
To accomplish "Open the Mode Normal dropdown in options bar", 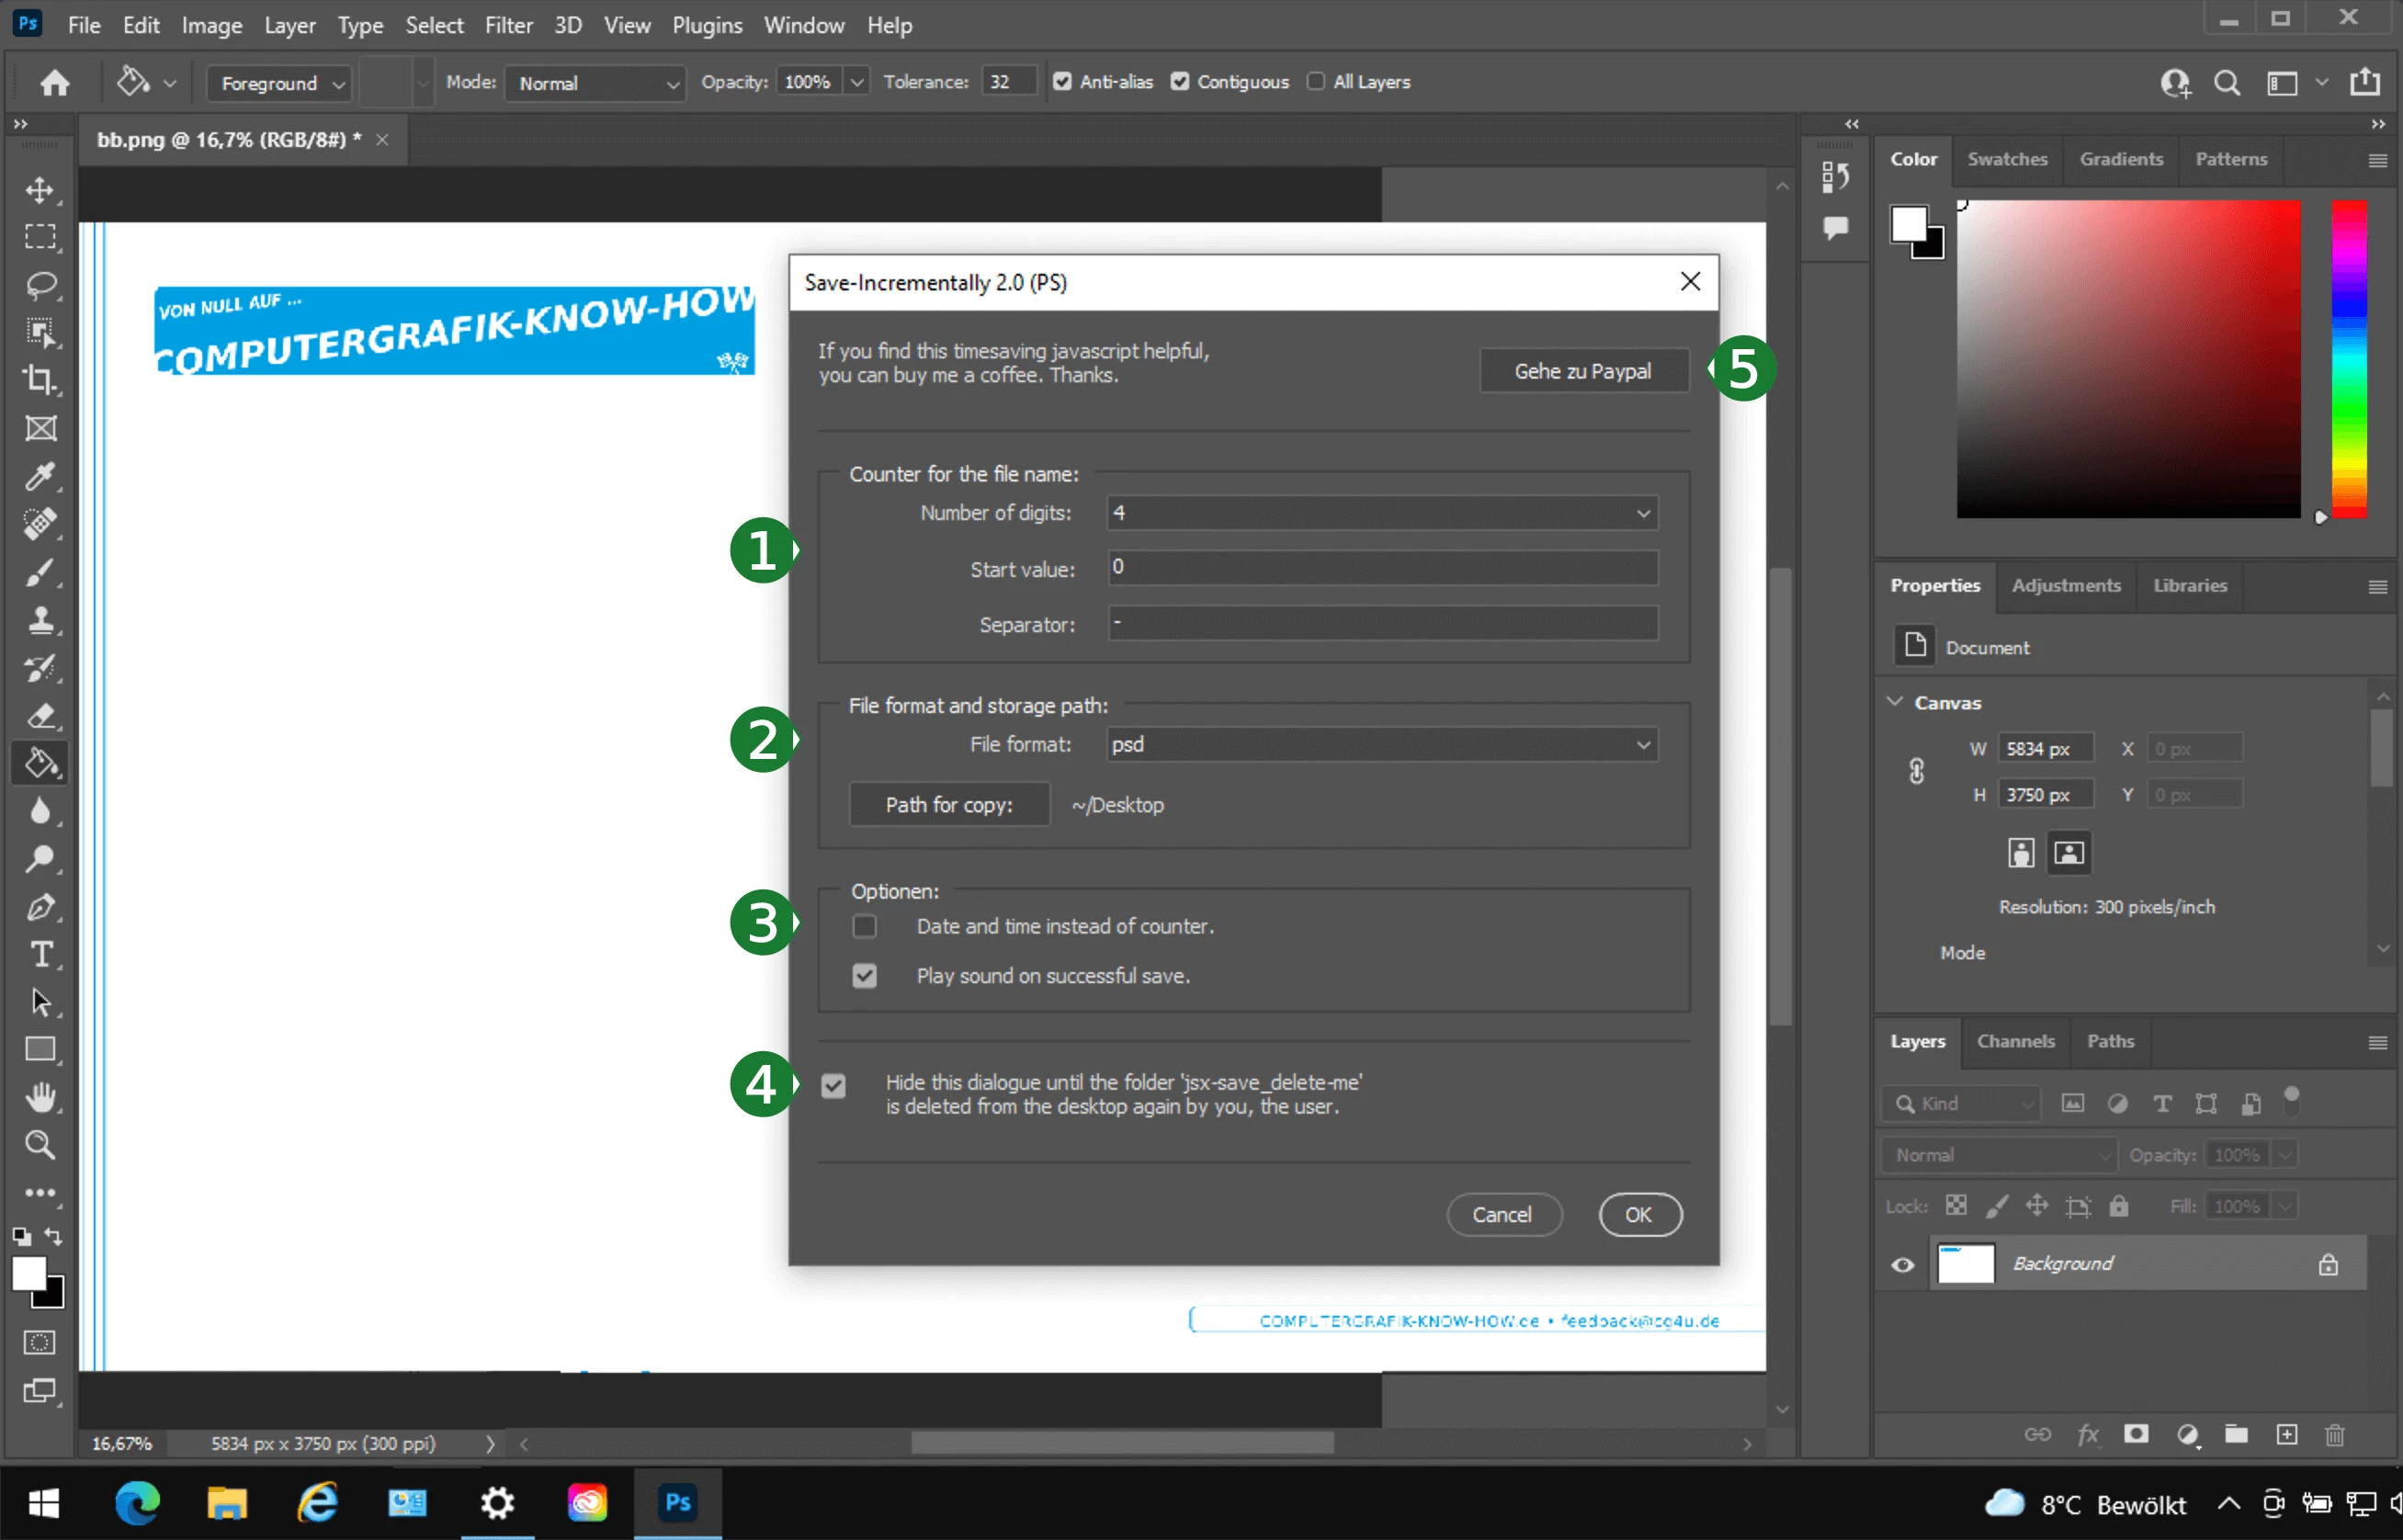I will (596, 83).
